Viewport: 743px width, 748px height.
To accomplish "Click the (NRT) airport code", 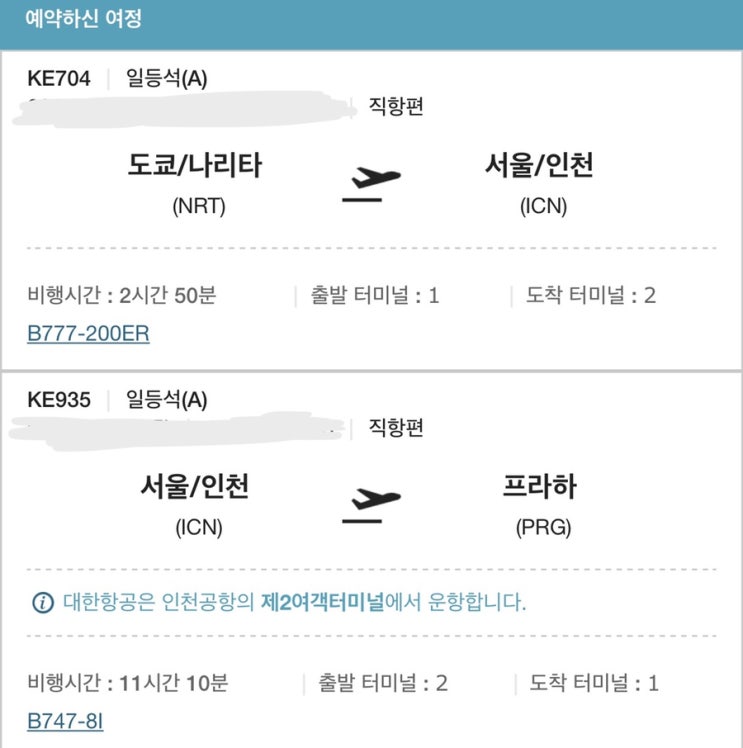I will [199, 207].
